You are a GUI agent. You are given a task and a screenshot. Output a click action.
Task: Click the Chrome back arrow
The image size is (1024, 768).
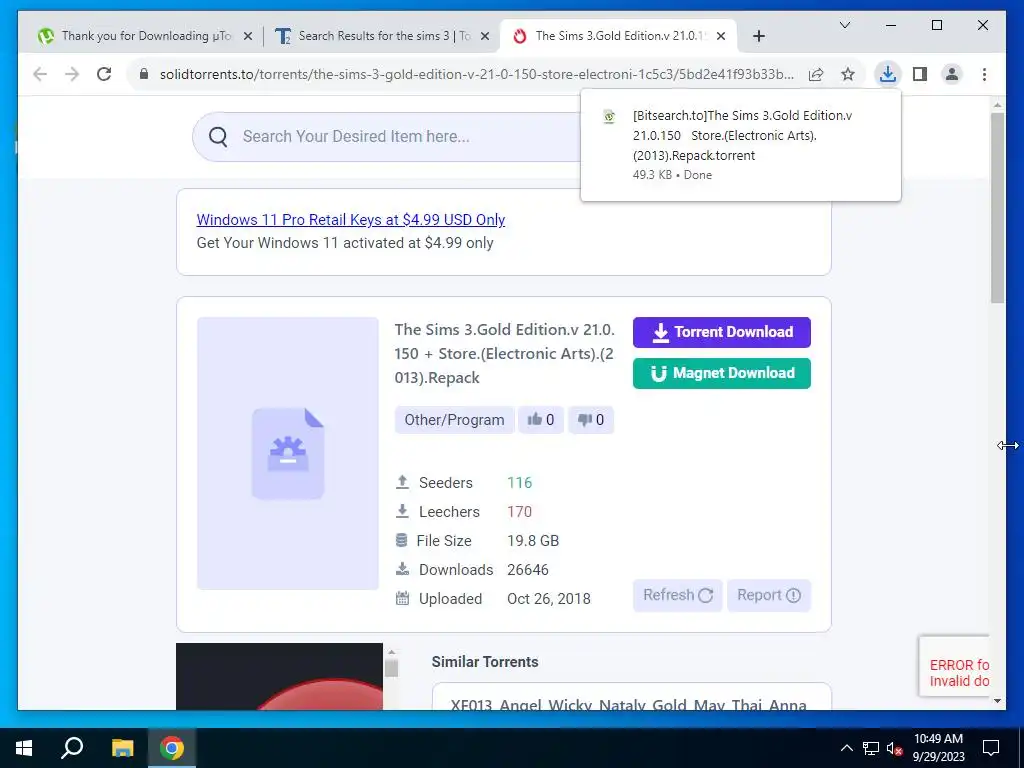tap(40, 74)
